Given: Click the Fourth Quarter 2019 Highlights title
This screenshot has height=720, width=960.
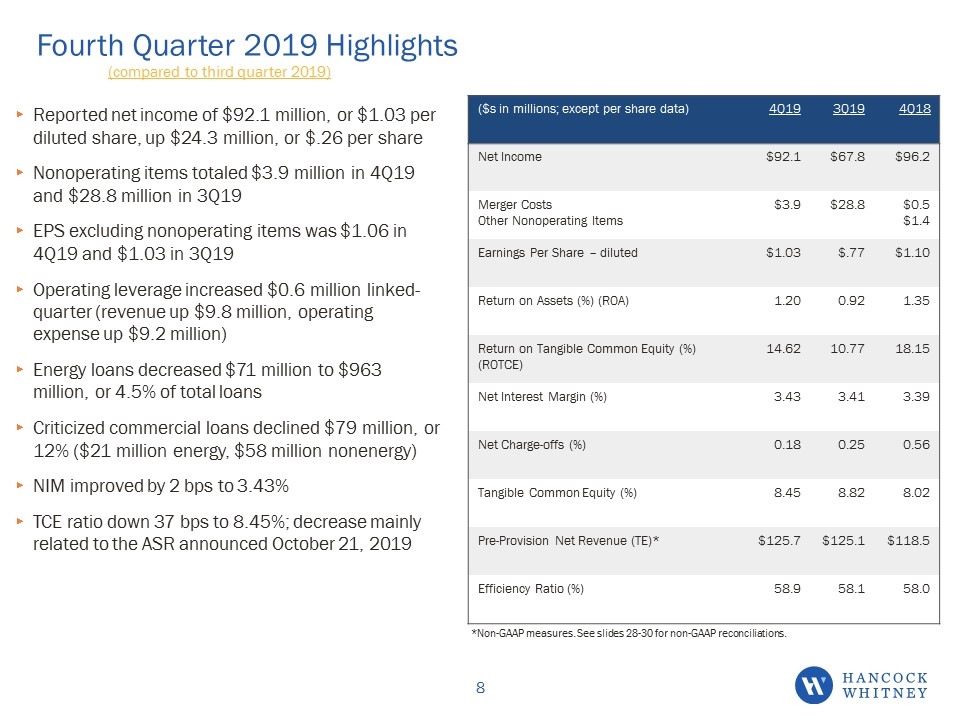Looking at the screenshot, I should point(247,45).
